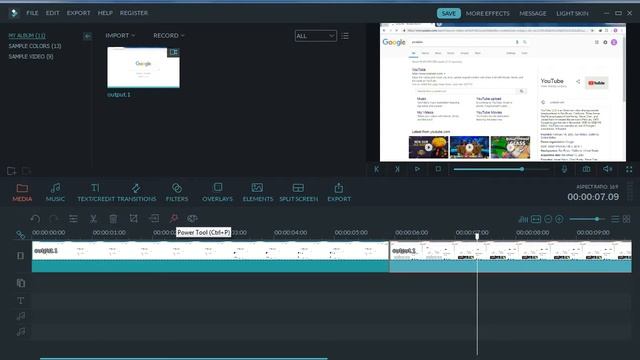The height and width of the screenshot is (360, 640).
Task: Zoom out timeline with minus icon
Action: 548,219
